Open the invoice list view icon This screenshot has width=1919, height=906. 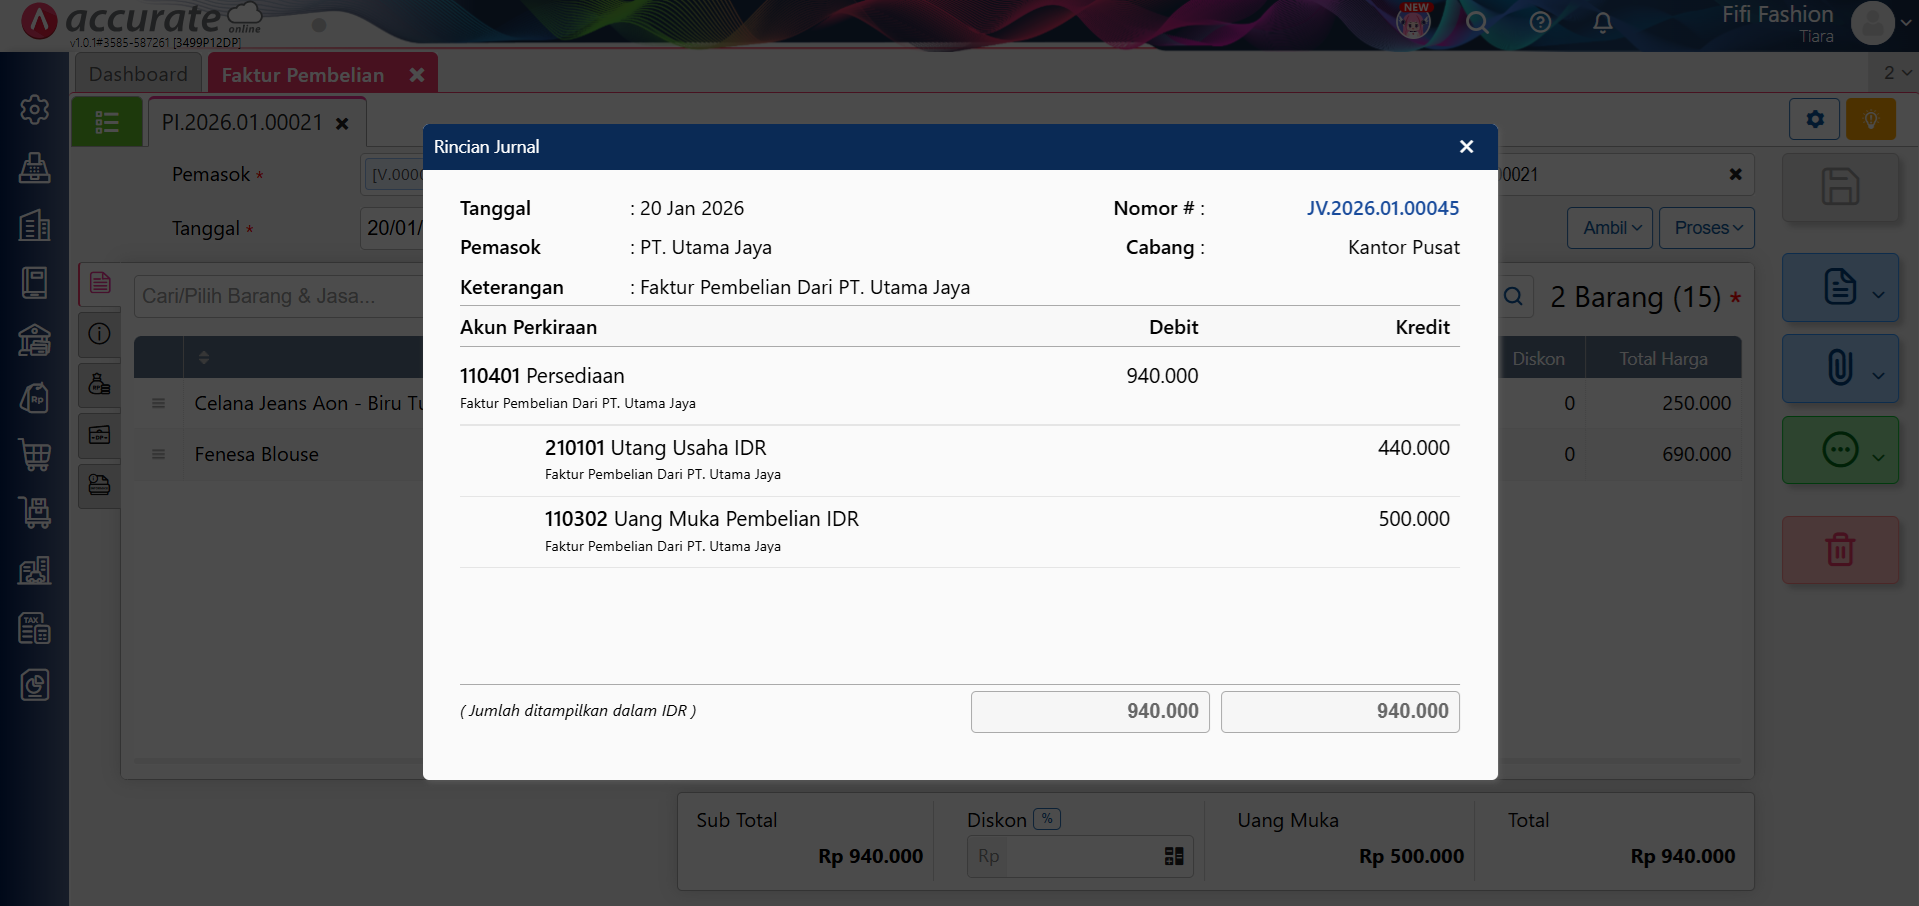pyautogui.click(x=106, y=123)
